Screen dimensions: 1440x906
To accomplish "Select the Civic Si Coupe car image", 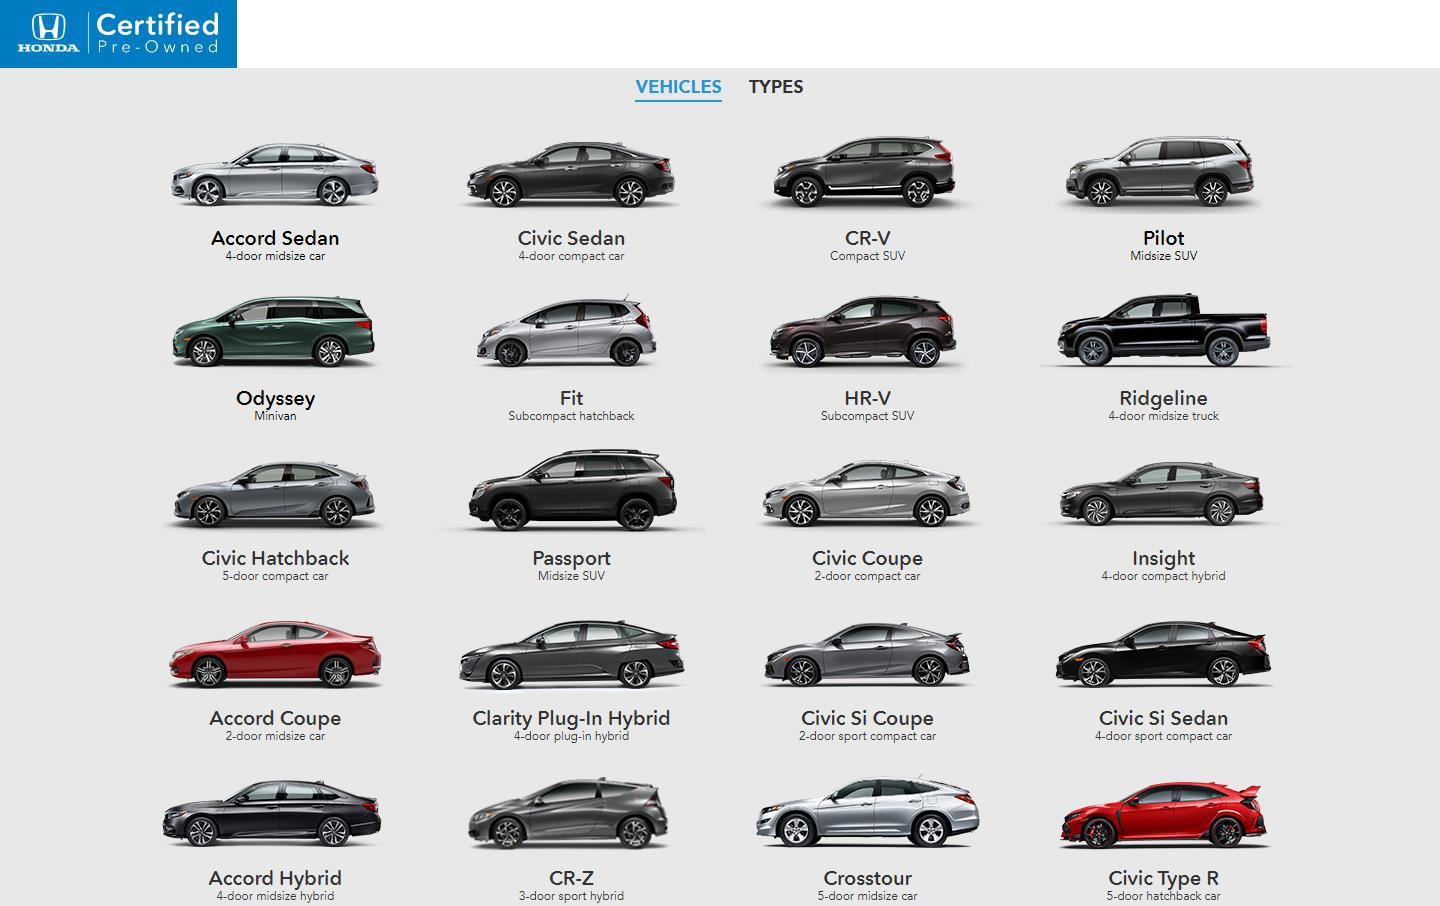I will 867,654.
